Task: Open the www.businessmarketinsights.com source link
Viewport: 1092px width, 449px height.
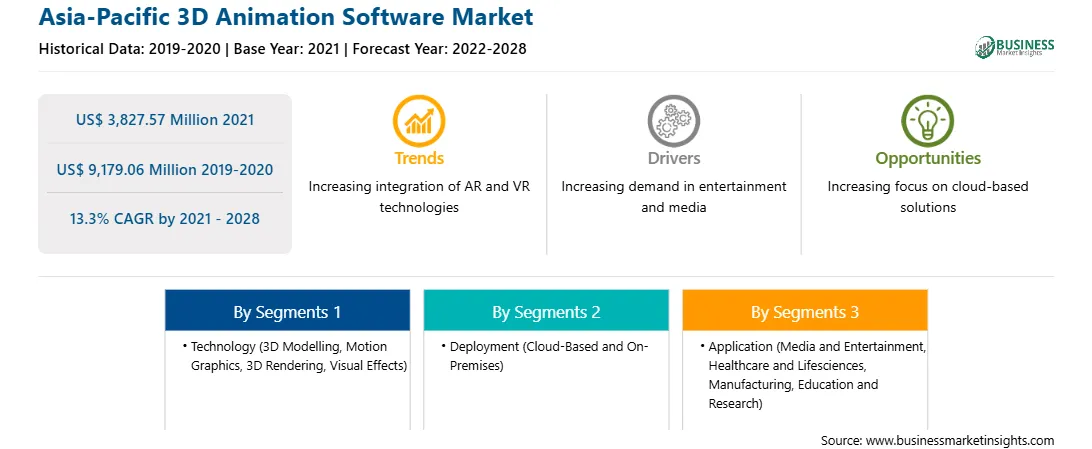Action: [x=960, y=440]
